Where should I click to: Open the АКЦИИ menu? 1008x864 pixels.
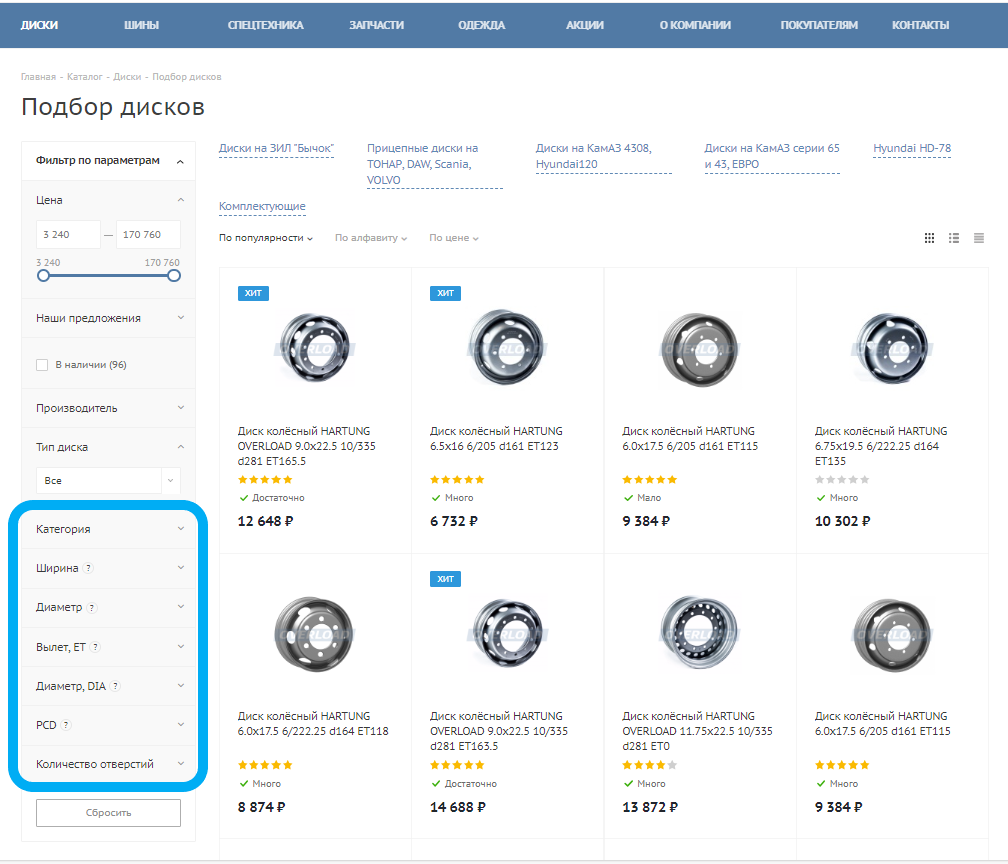(x=585, y=25)
